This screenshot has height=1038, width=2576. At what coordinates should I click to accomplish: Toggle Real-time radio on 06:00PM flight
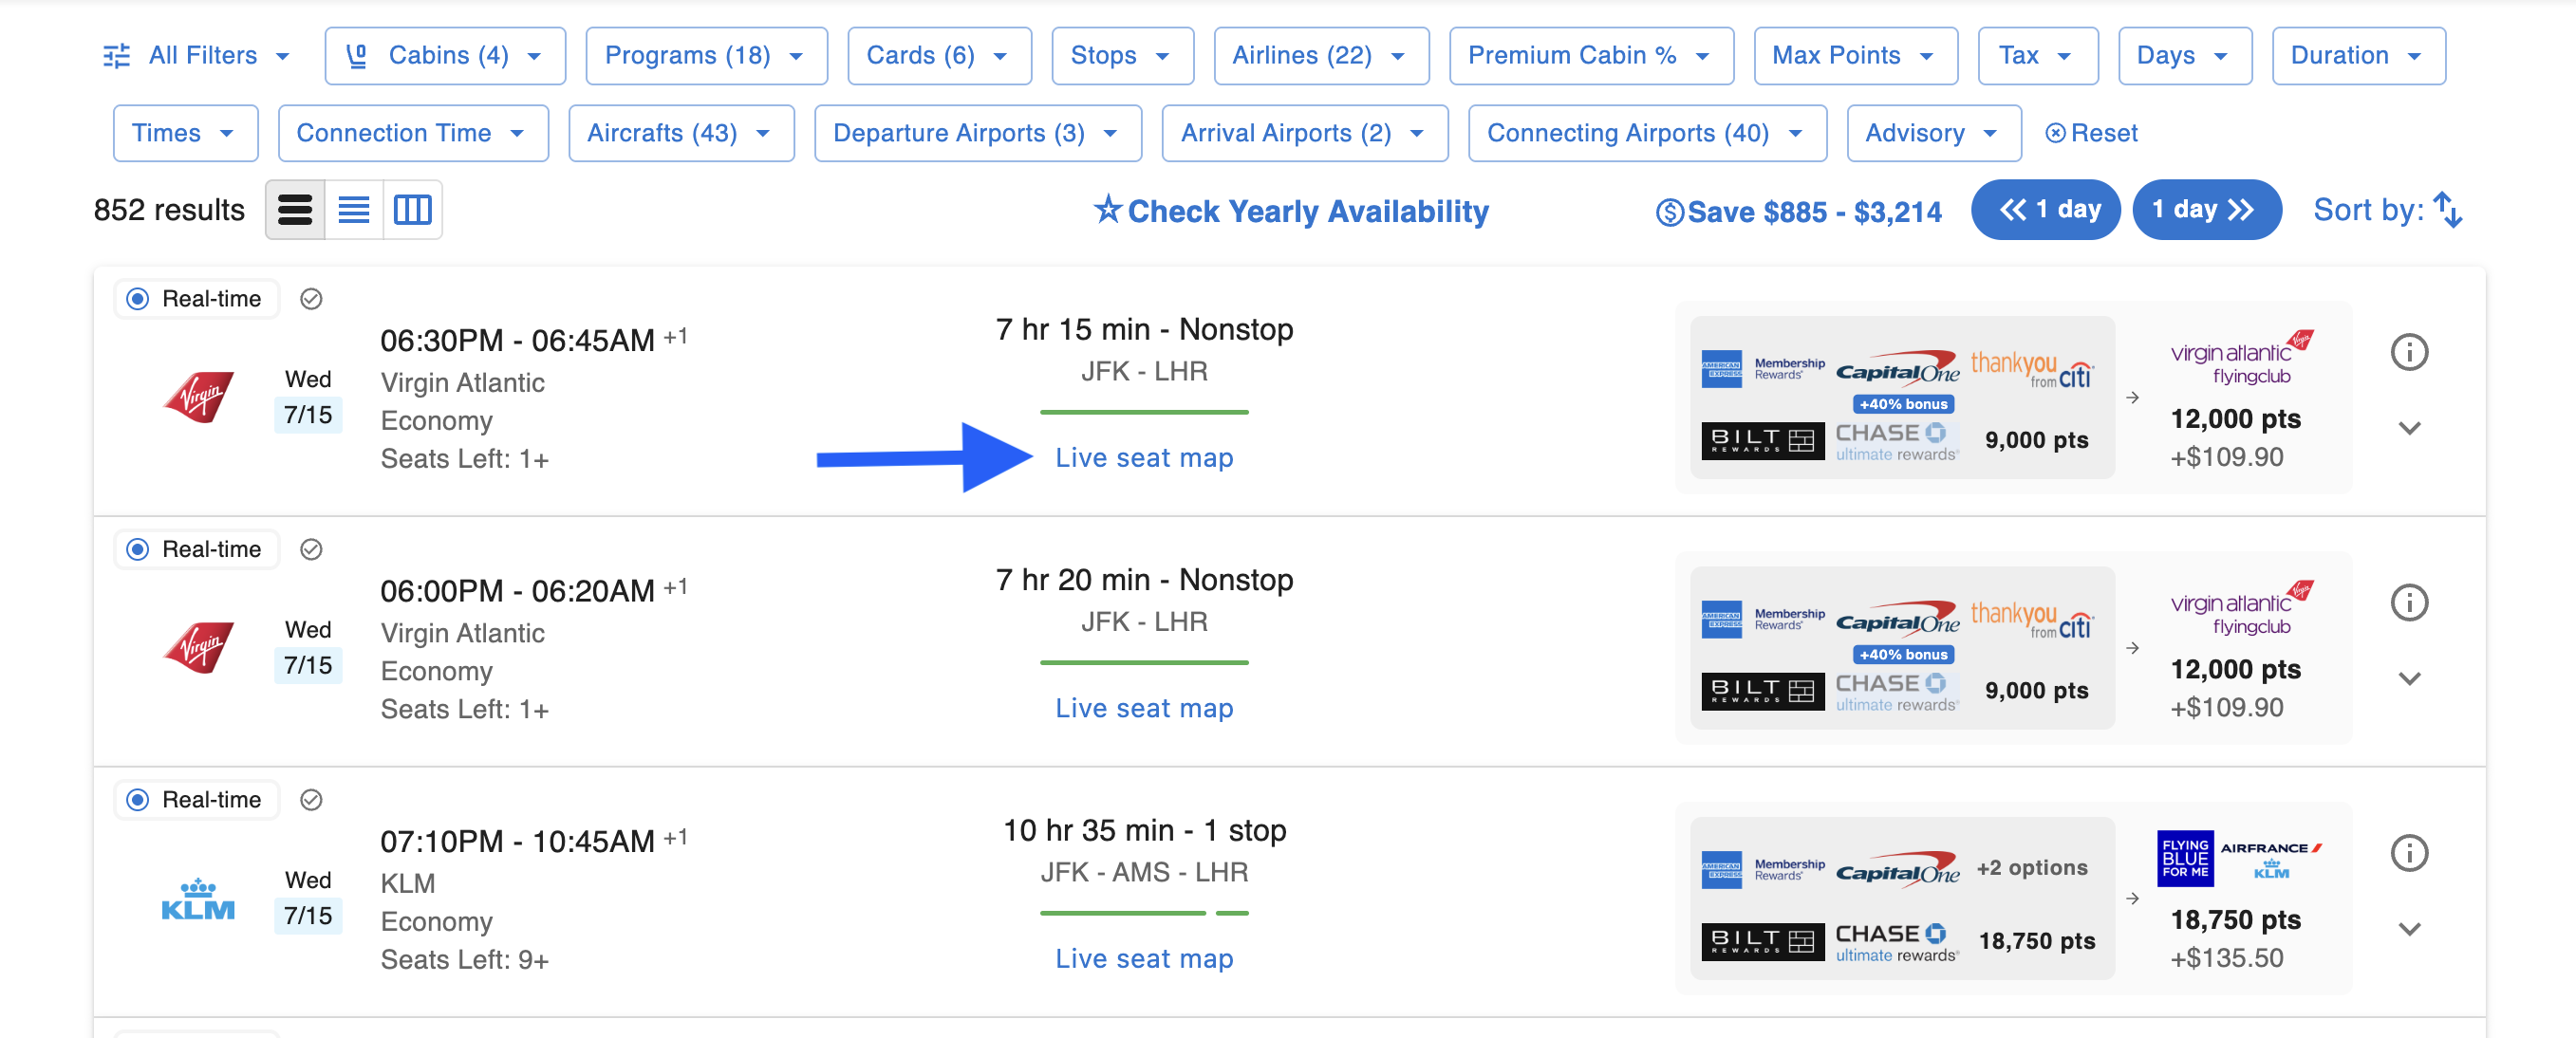(x=138, y=549)
